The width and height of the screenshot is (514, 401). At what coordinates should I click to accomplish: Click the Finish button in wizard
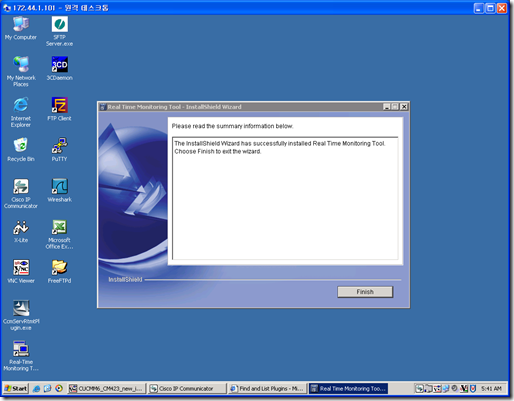365,292
